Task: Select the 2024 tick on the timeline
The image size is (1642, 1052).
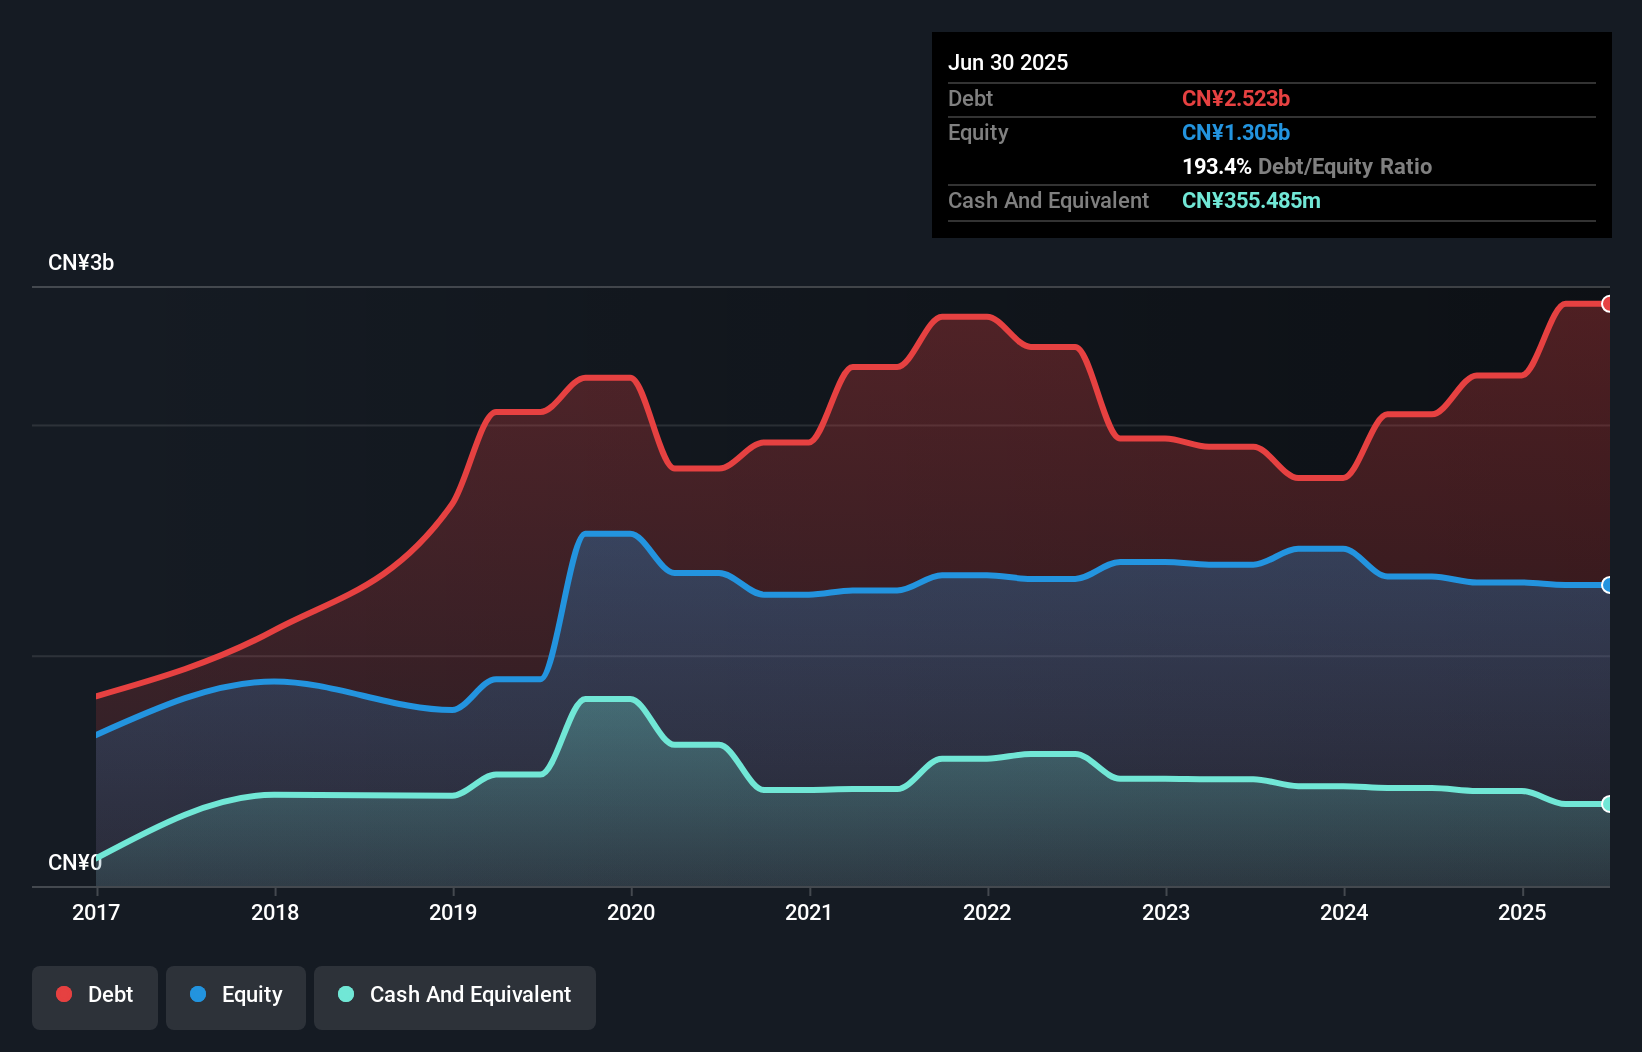Action: tap(1344, 912)
